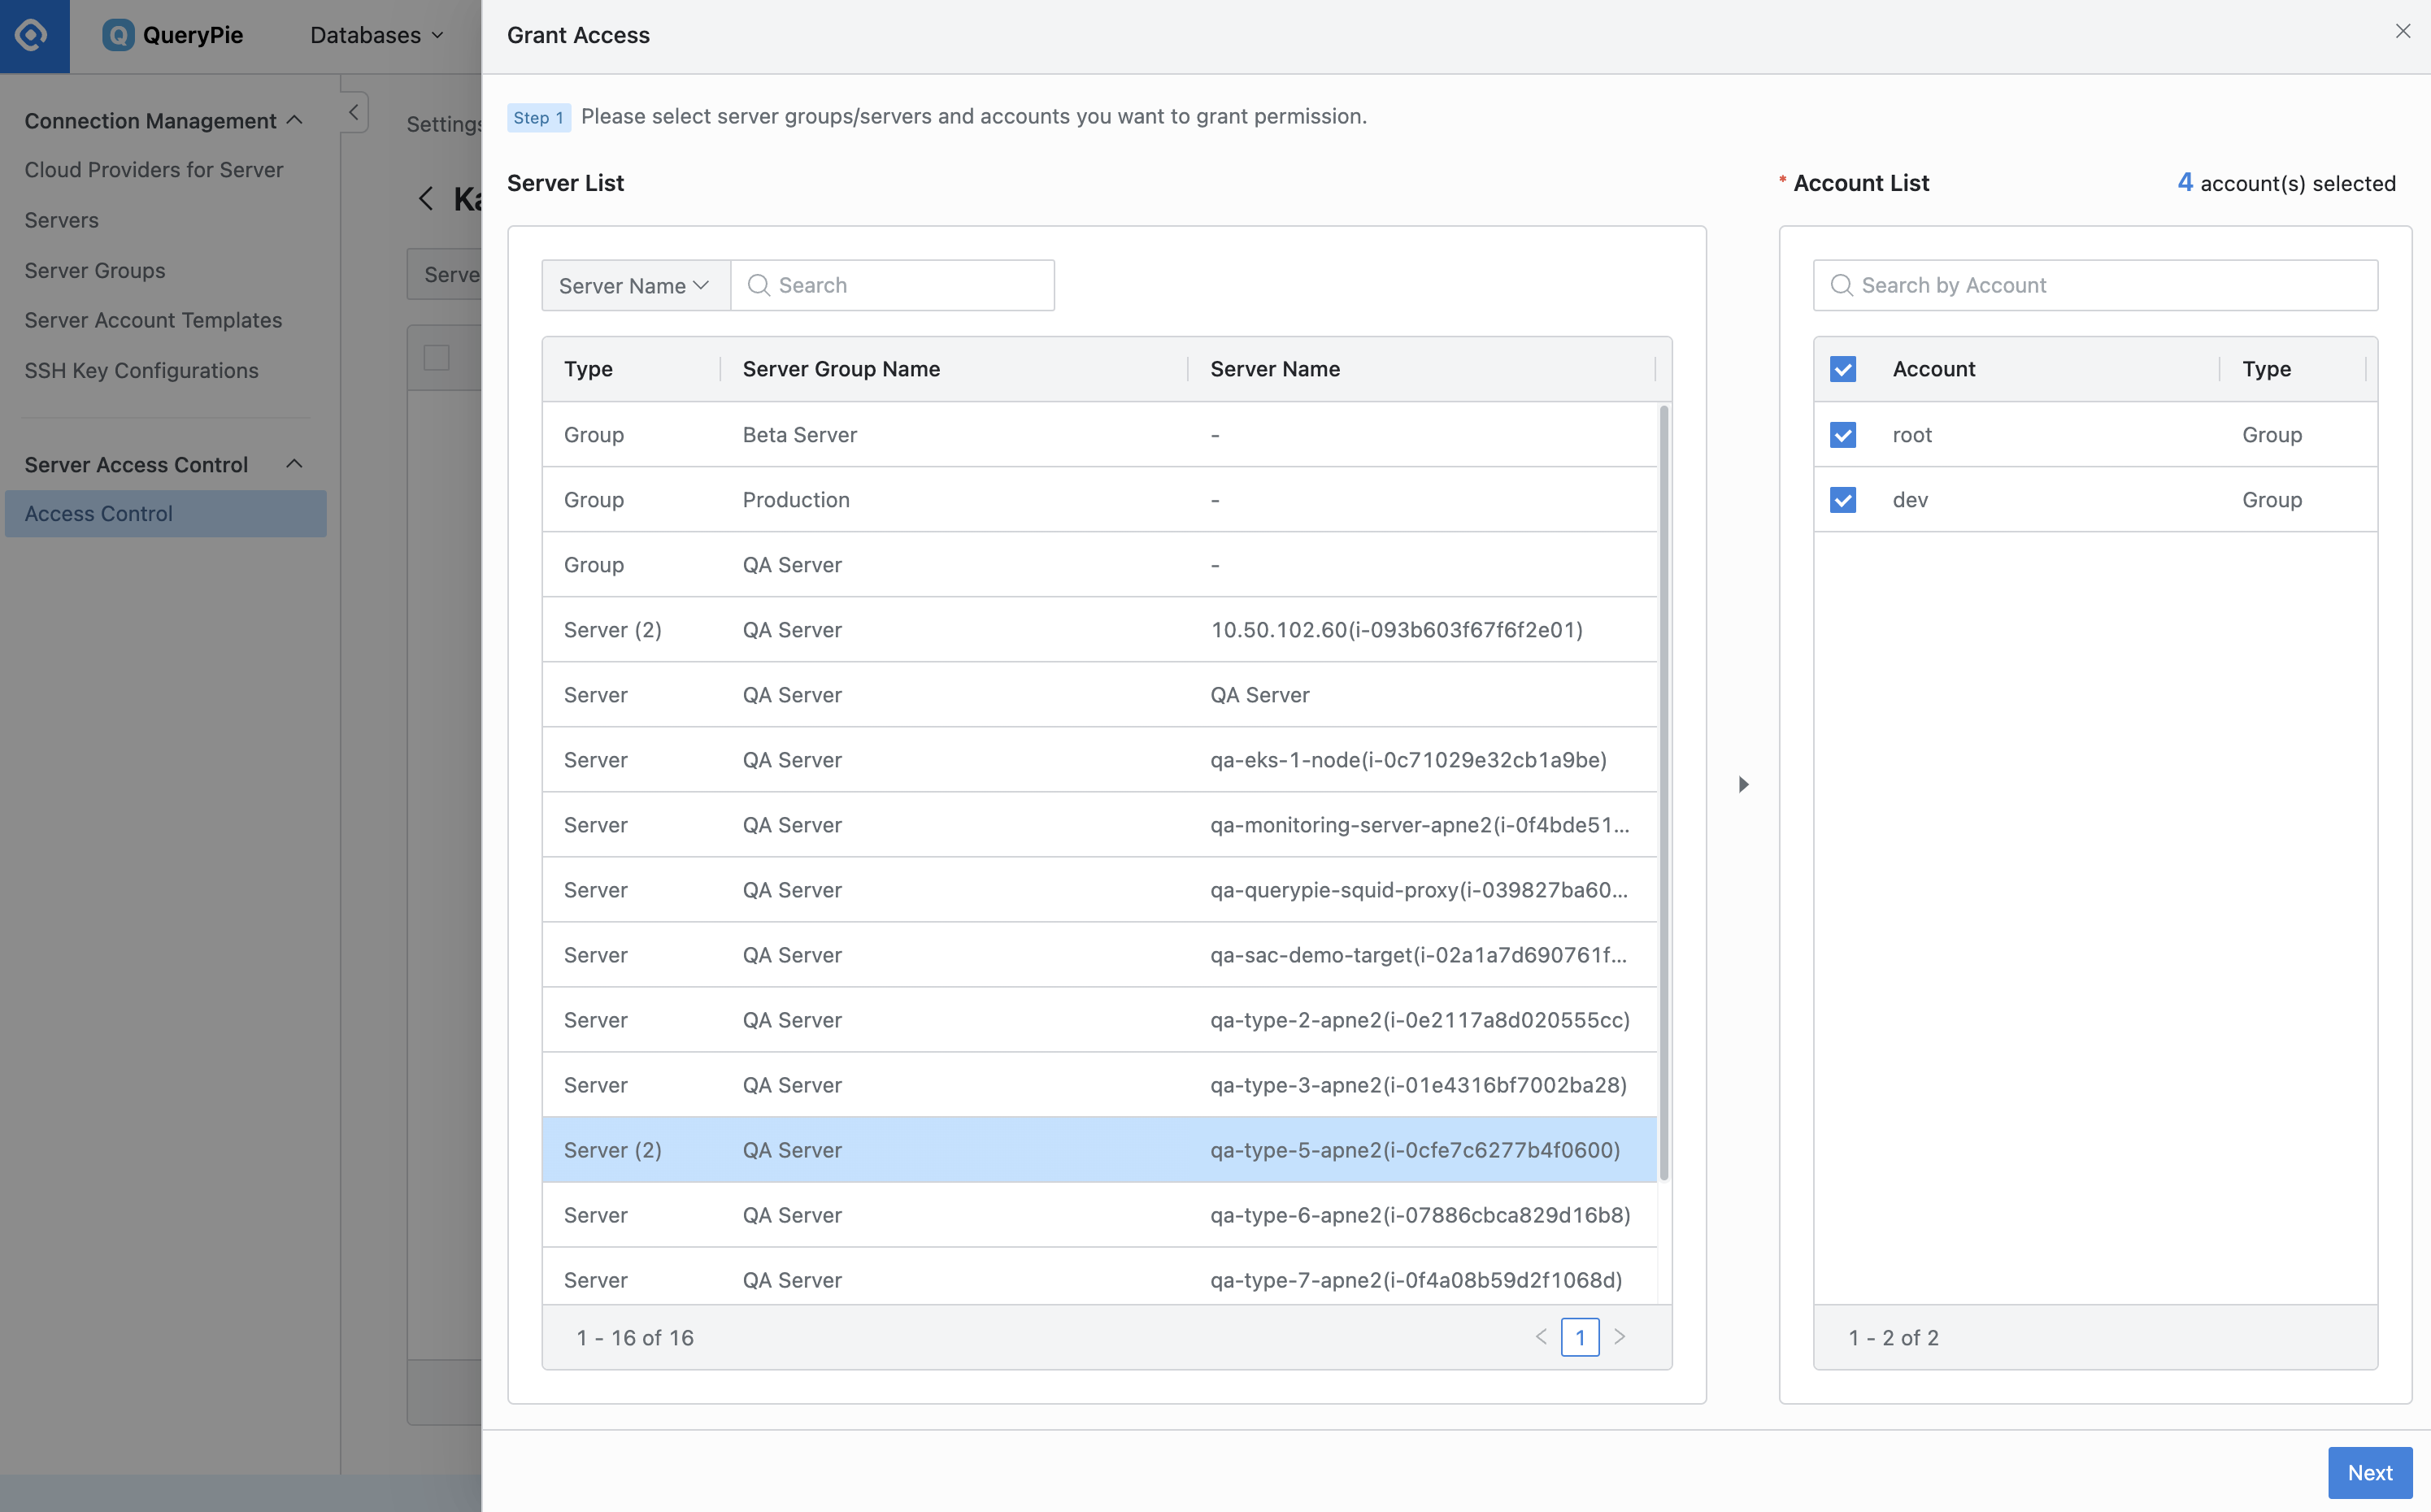Go to previous page of the server list
This screenshot has width=2431, height=1512.
pyautogui.click(x=1541, y=1337)
